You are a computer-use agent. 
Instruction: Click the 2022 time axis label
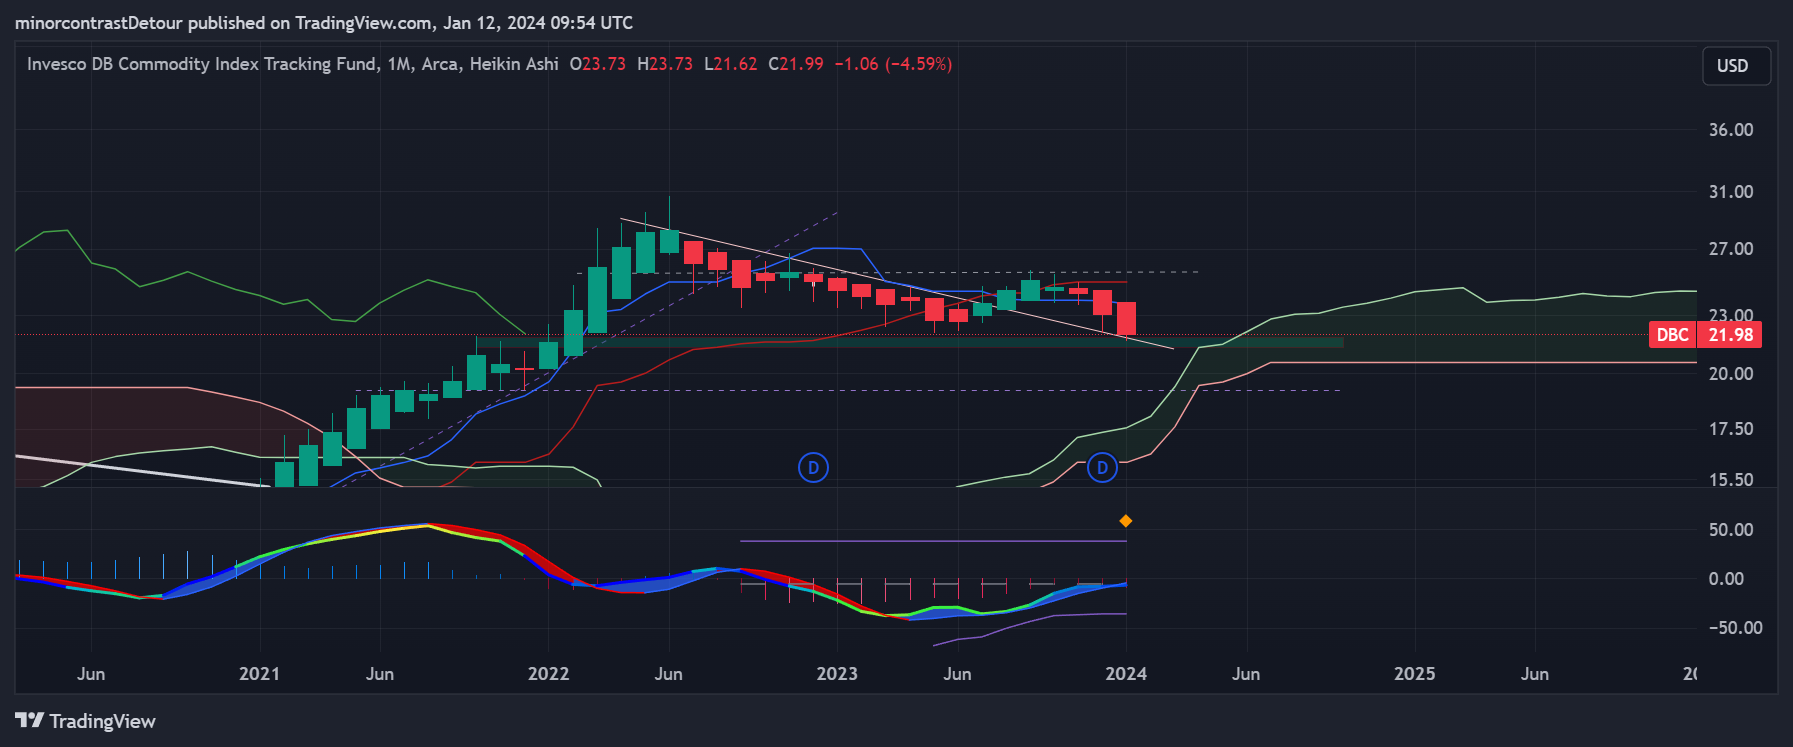click(x=548, y=674)
